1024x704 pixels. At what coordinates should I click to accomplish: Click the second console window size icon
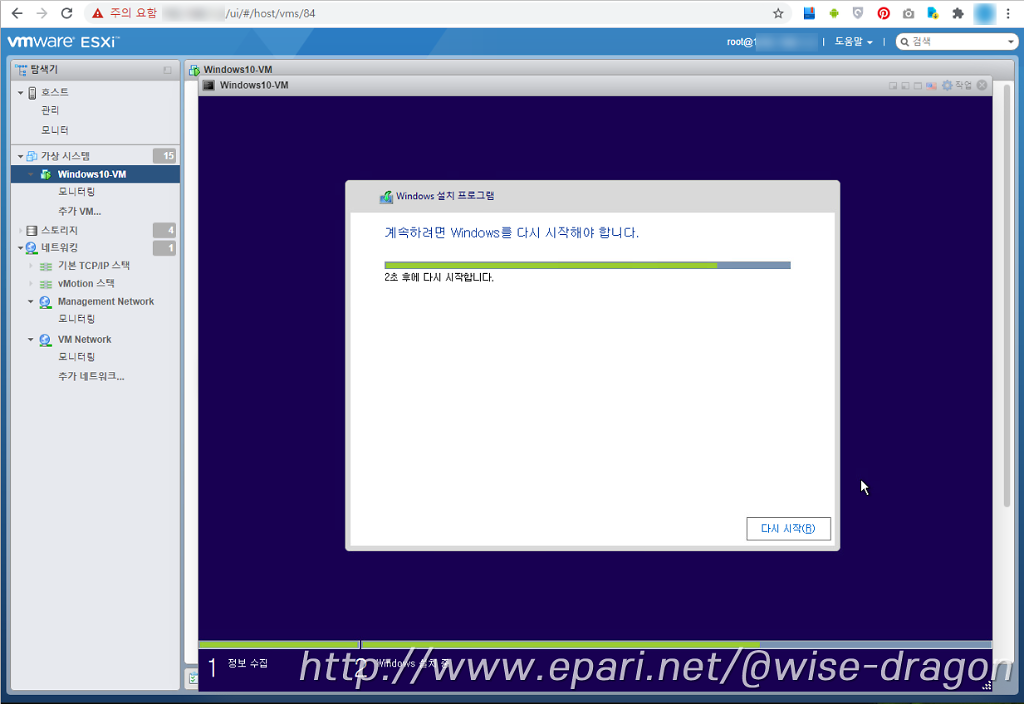[x=905, y=86]
